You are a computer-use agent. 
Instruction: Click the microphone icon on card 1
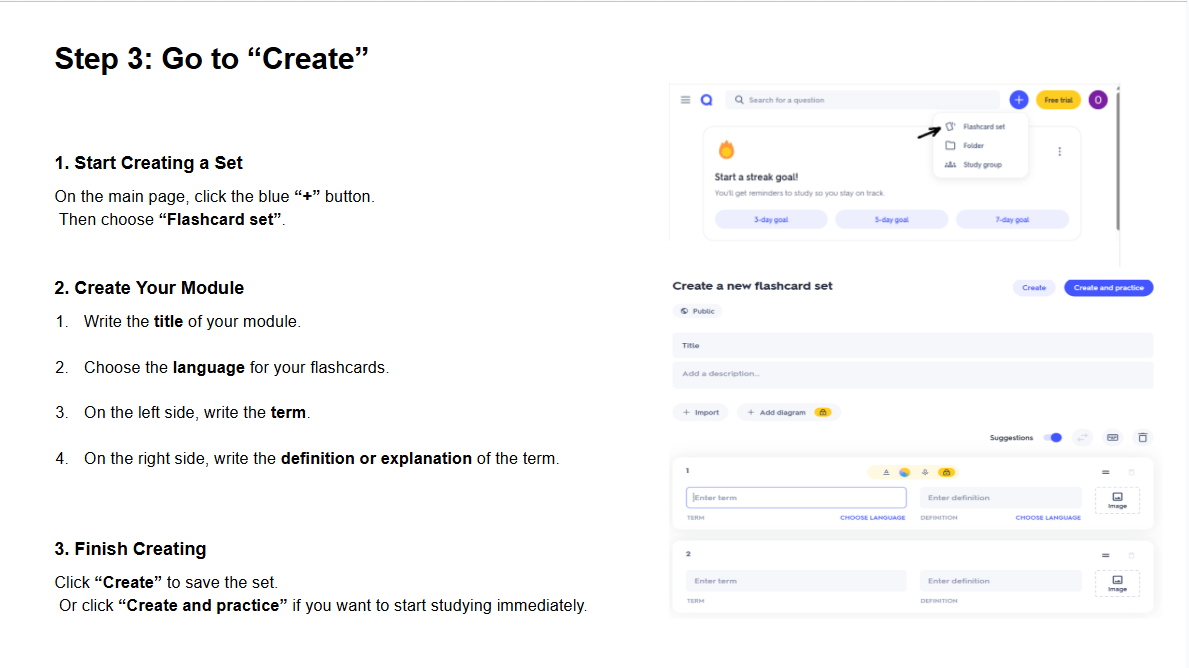point(925,472)
